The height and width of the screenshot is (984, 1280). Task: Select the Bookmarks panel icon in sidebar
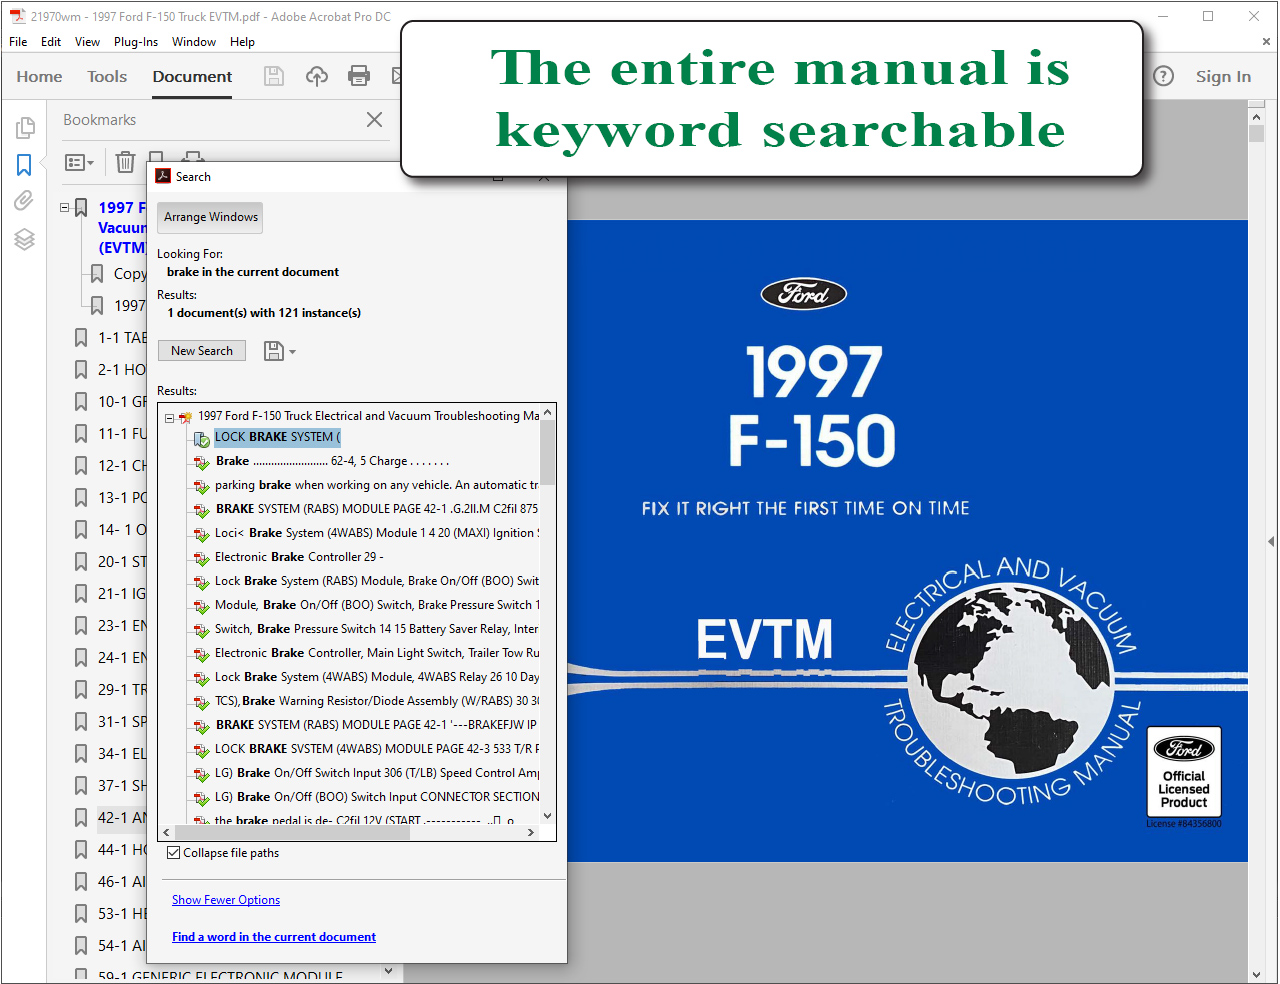24,164
